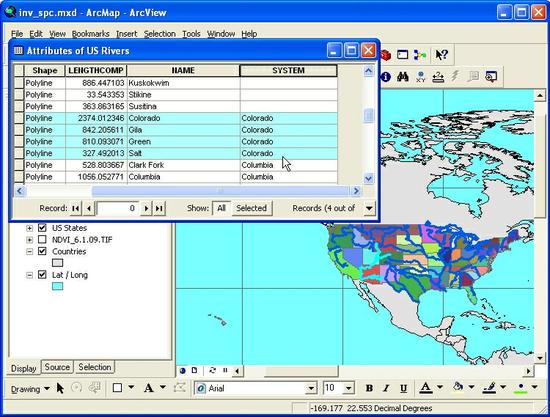
Task: Open the Selection menu
Action: [160, 34]
